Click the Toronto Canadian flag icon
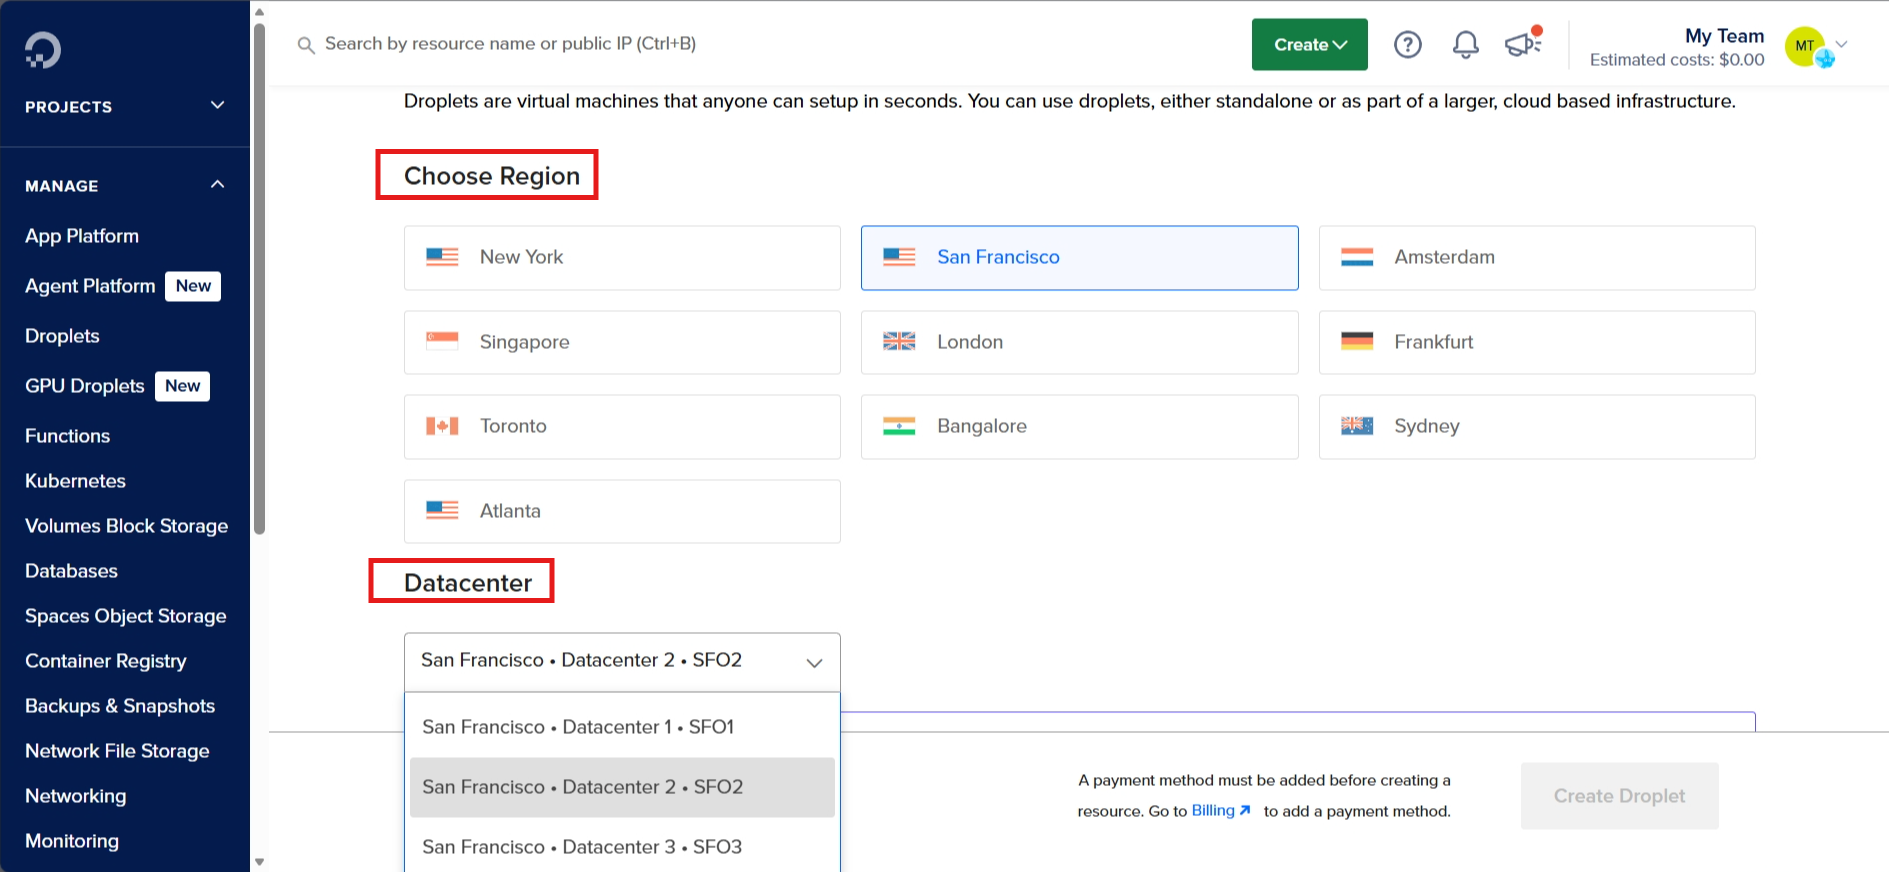 click(442, 426)
